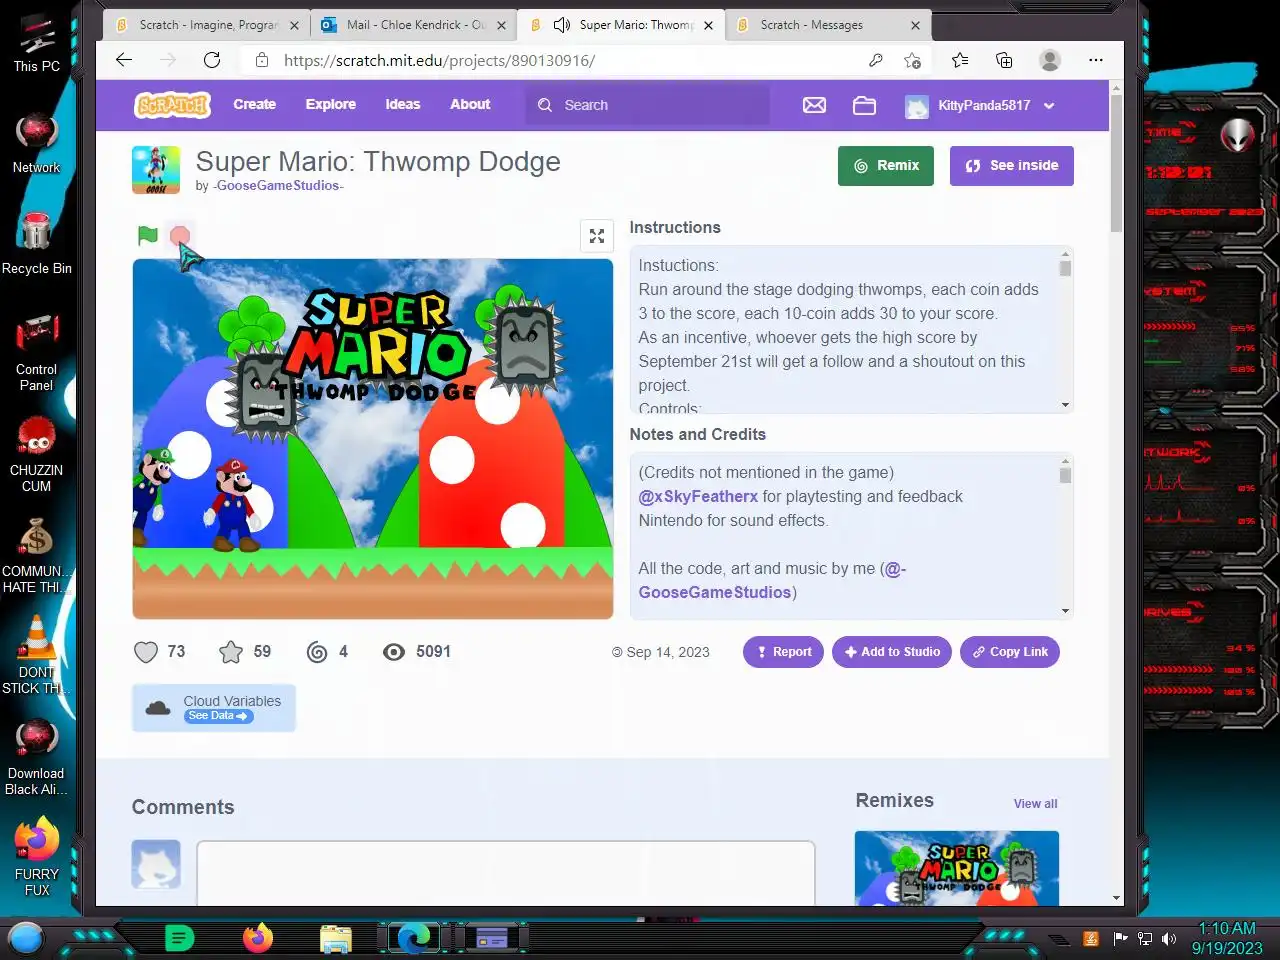
Task: Open browser Collections icon
Action: [x=1004, y=60]
